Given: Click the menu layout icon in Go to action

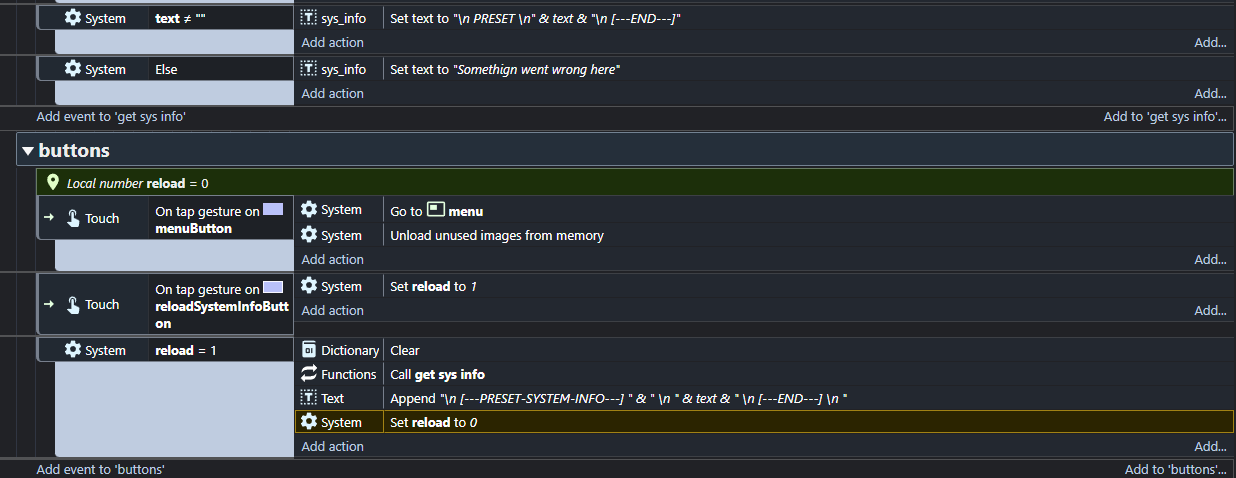Looking at the screenshot, I should (x=435, y=210).
